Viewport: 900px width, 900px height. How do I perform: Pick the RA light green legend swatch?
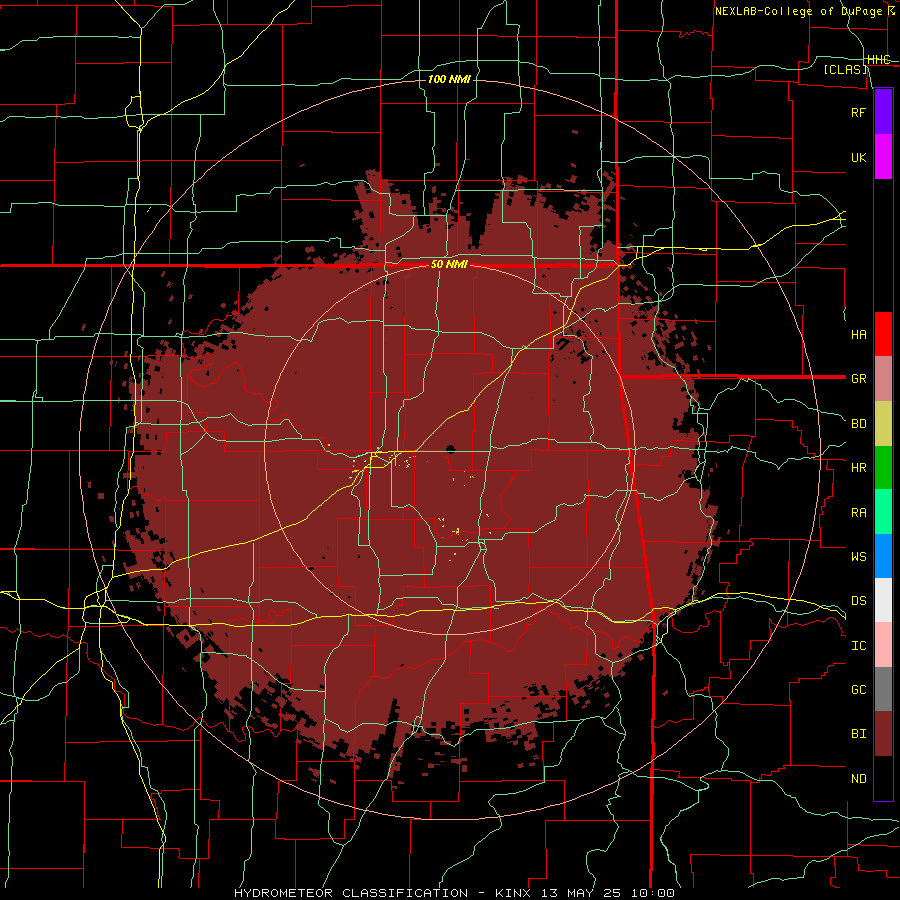(883, 512)
